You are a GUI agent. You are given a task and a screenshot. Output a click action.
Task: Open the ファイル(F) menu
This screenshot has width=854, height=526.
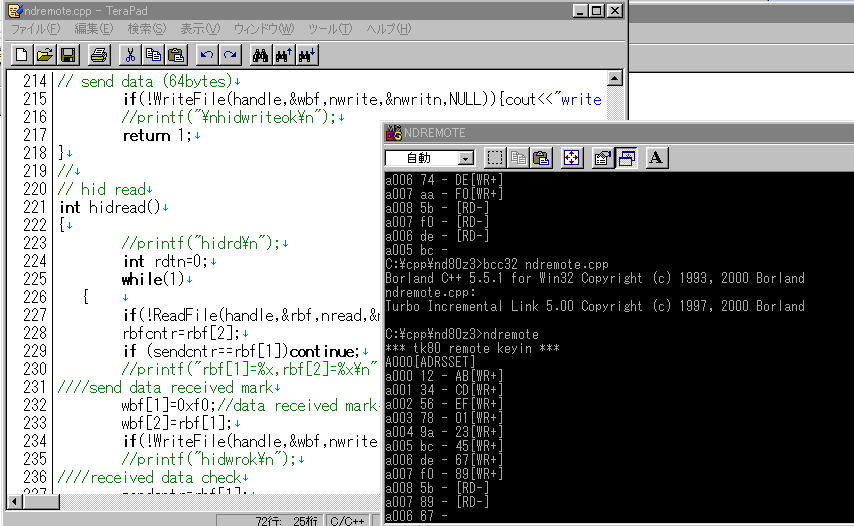point(36,29)
